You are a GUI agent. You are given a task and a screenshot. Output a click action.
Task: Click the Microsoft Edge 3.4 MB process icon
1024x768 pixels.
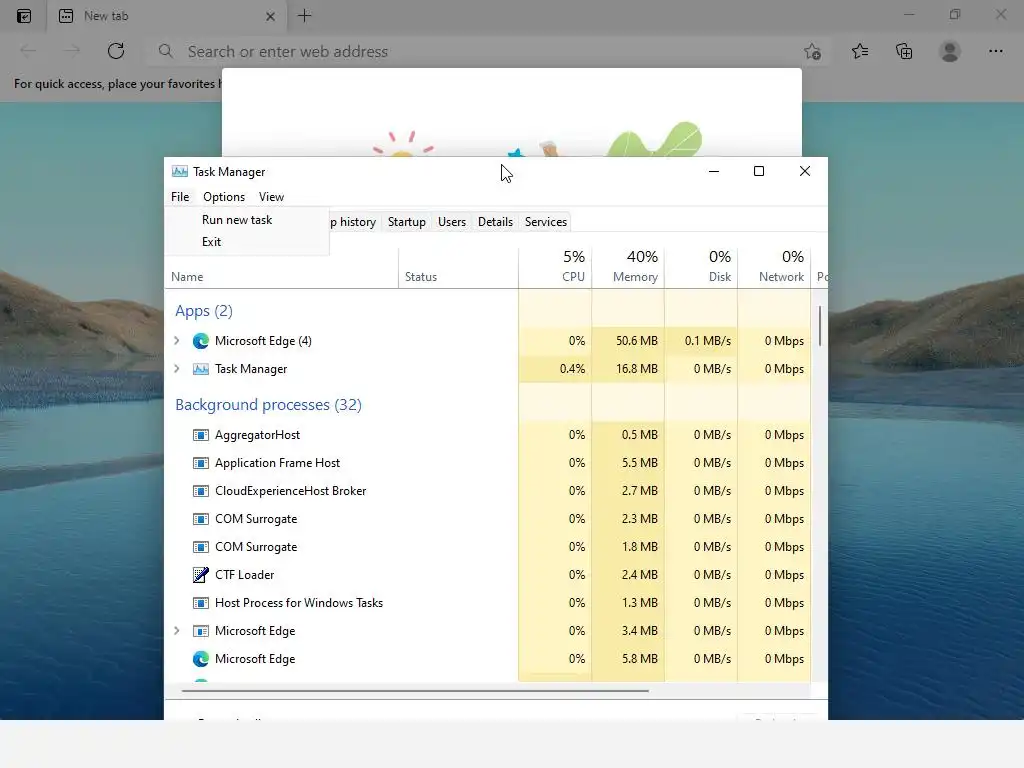click(200, 632)
